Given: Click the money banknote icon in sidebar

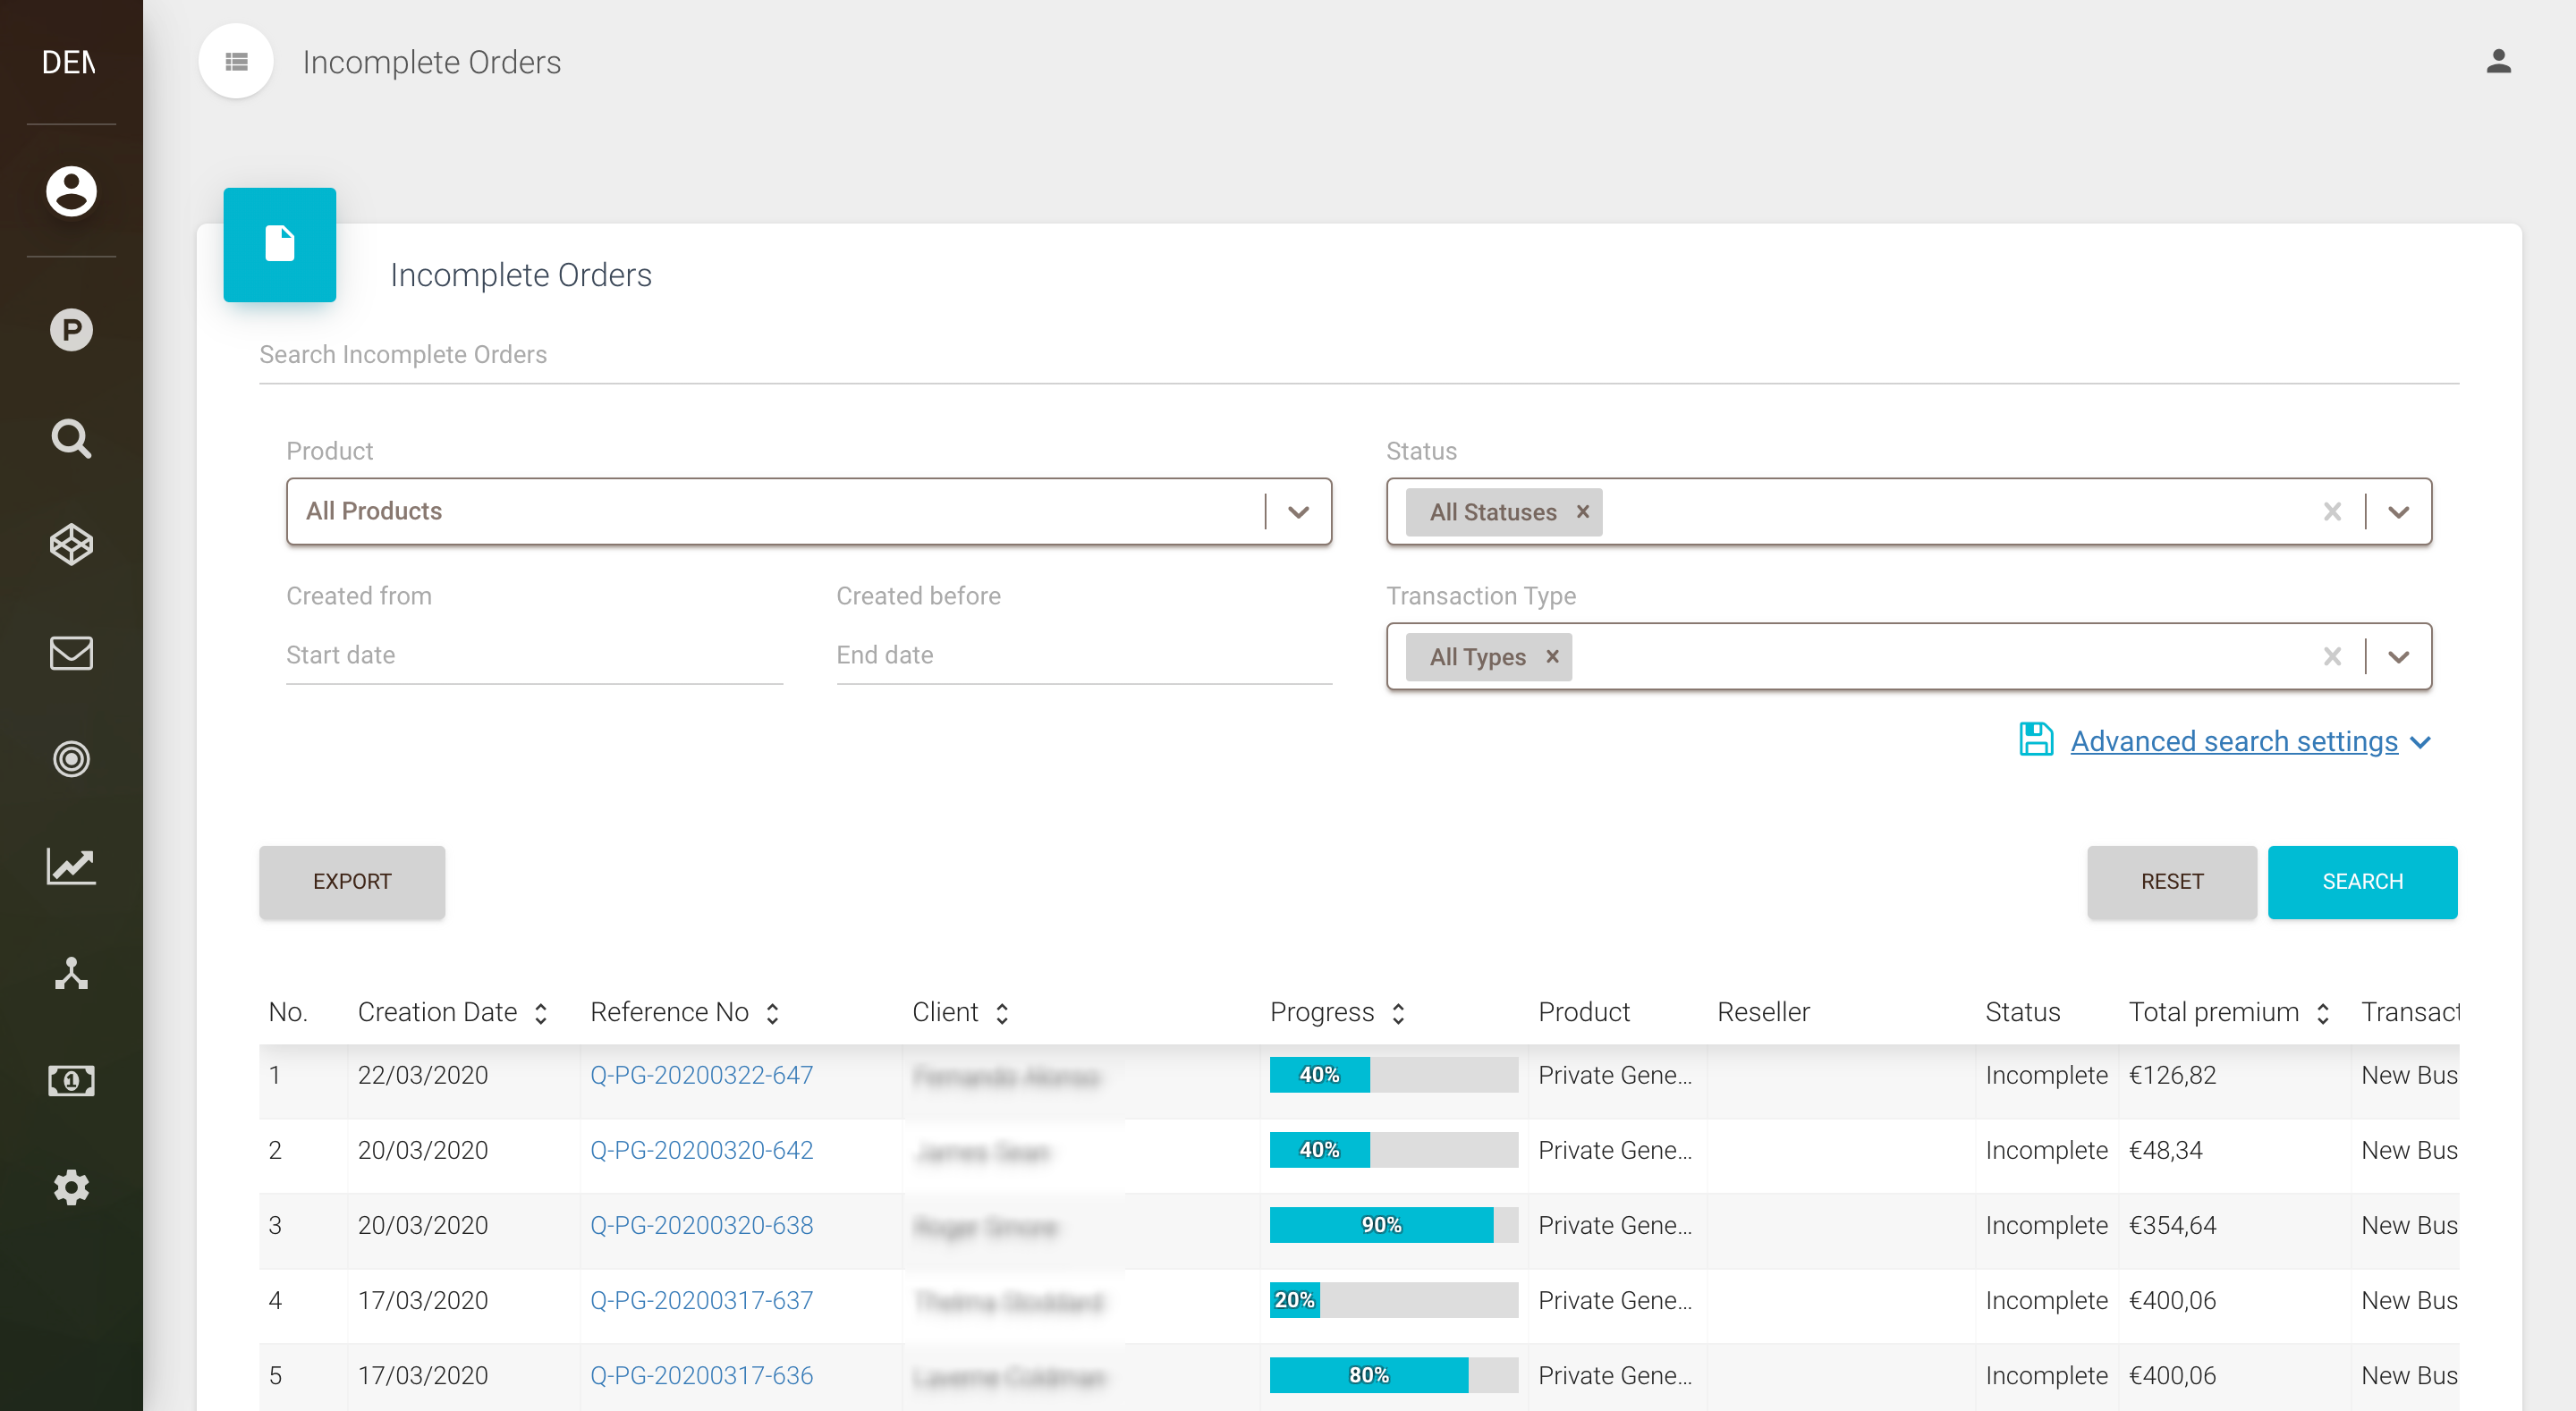Looking at the screenshot, I should 71,1080.
